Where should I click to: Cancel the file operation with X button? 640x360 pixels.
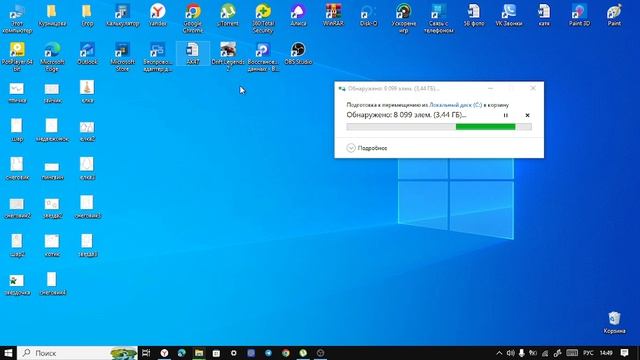[x=527, y=115]
